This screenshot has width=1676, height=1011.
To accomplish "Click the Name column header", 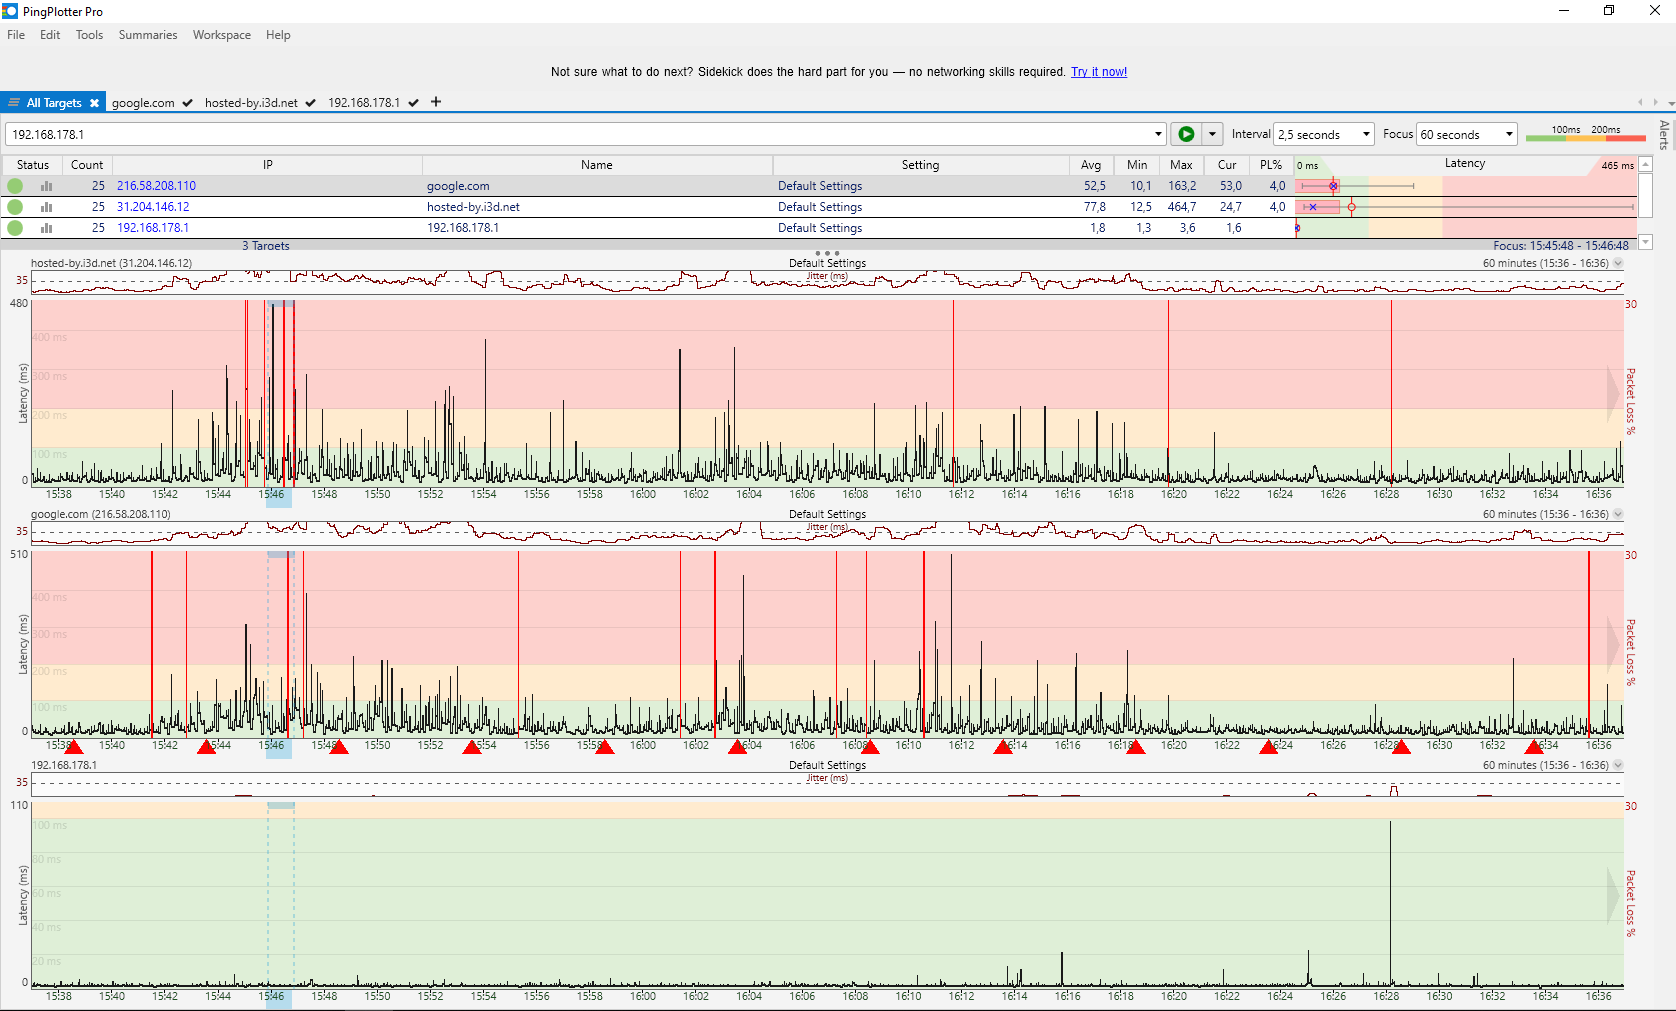I will tap(597, 165).
